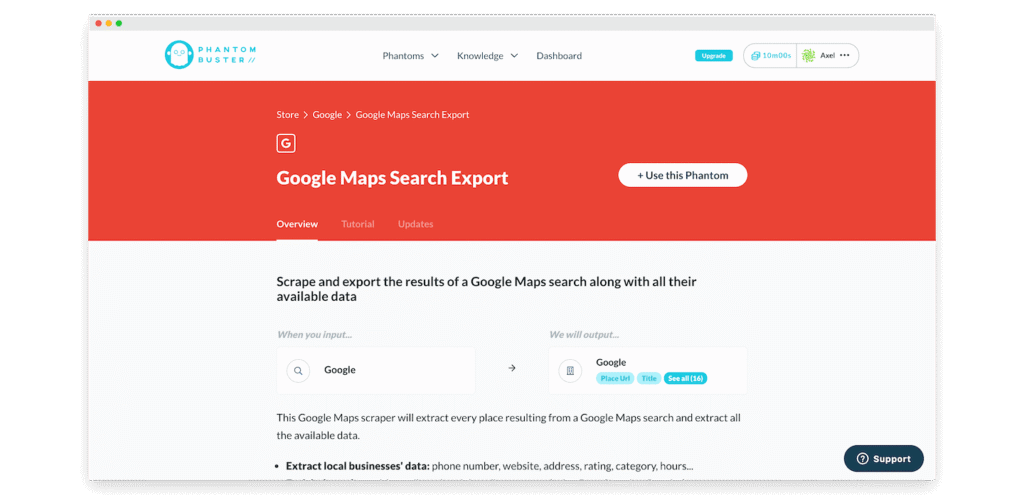
Task: Switch to the Updates tab
Action: (x=415, y=224)
